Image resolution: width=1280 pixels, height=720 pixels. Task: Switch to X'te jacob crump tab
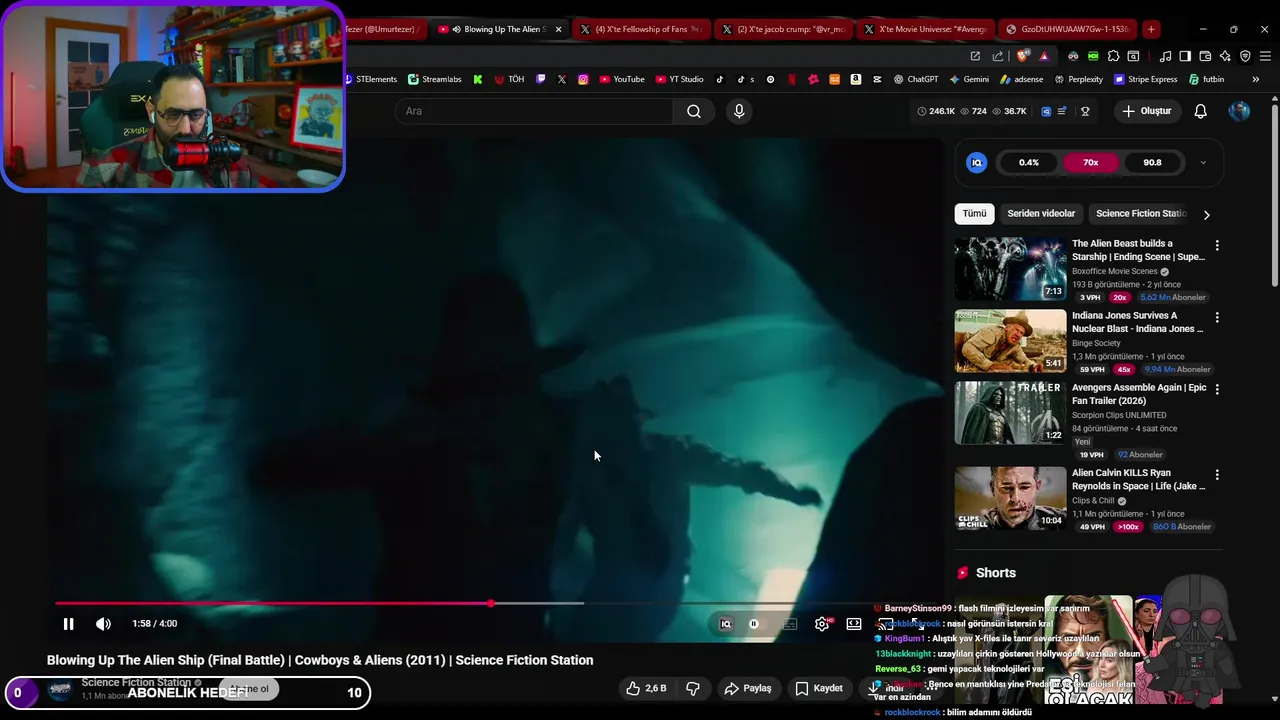click(x=784, y=29)
